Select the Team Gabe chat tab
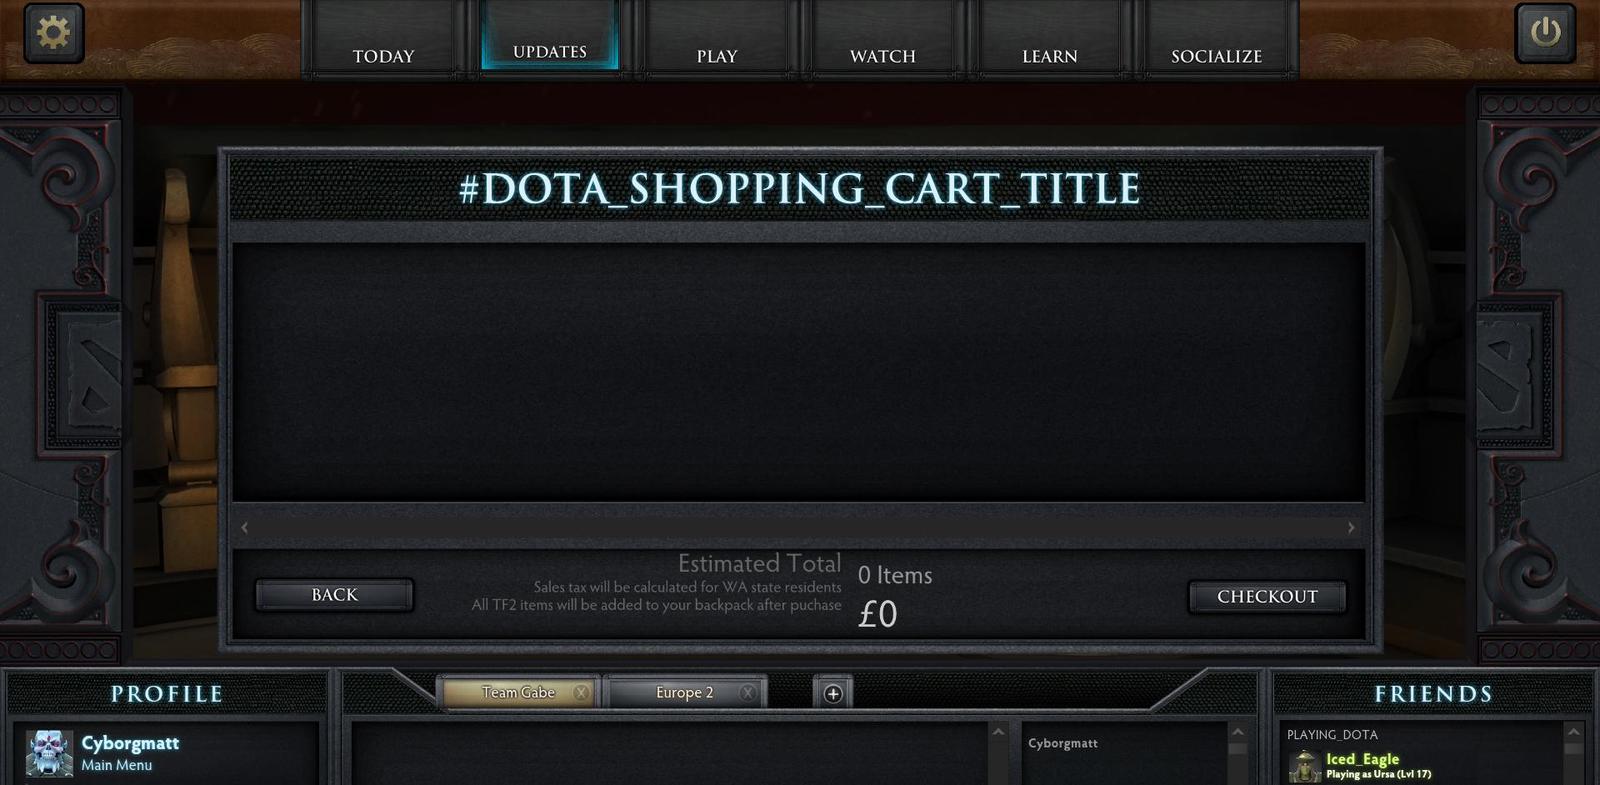Viewport: 1600px width, 785px height. [x=516, y=692]
